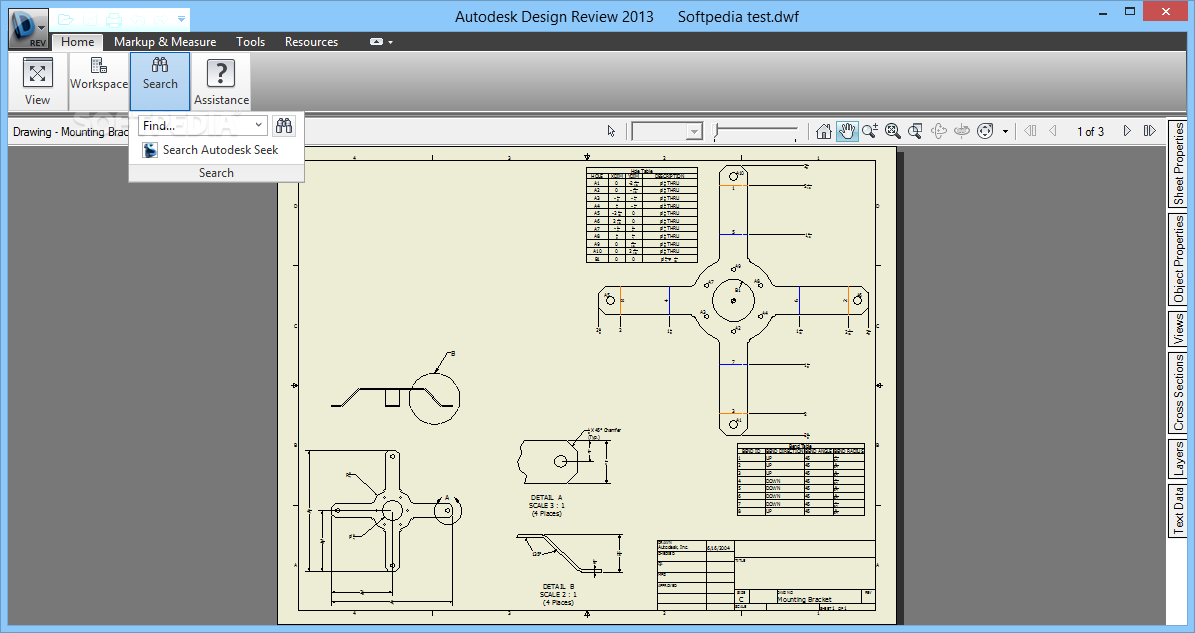This screenshot has height=633, width=1195.
Task: Toggle the Sheet Properties side panel
Action: 1178,163
